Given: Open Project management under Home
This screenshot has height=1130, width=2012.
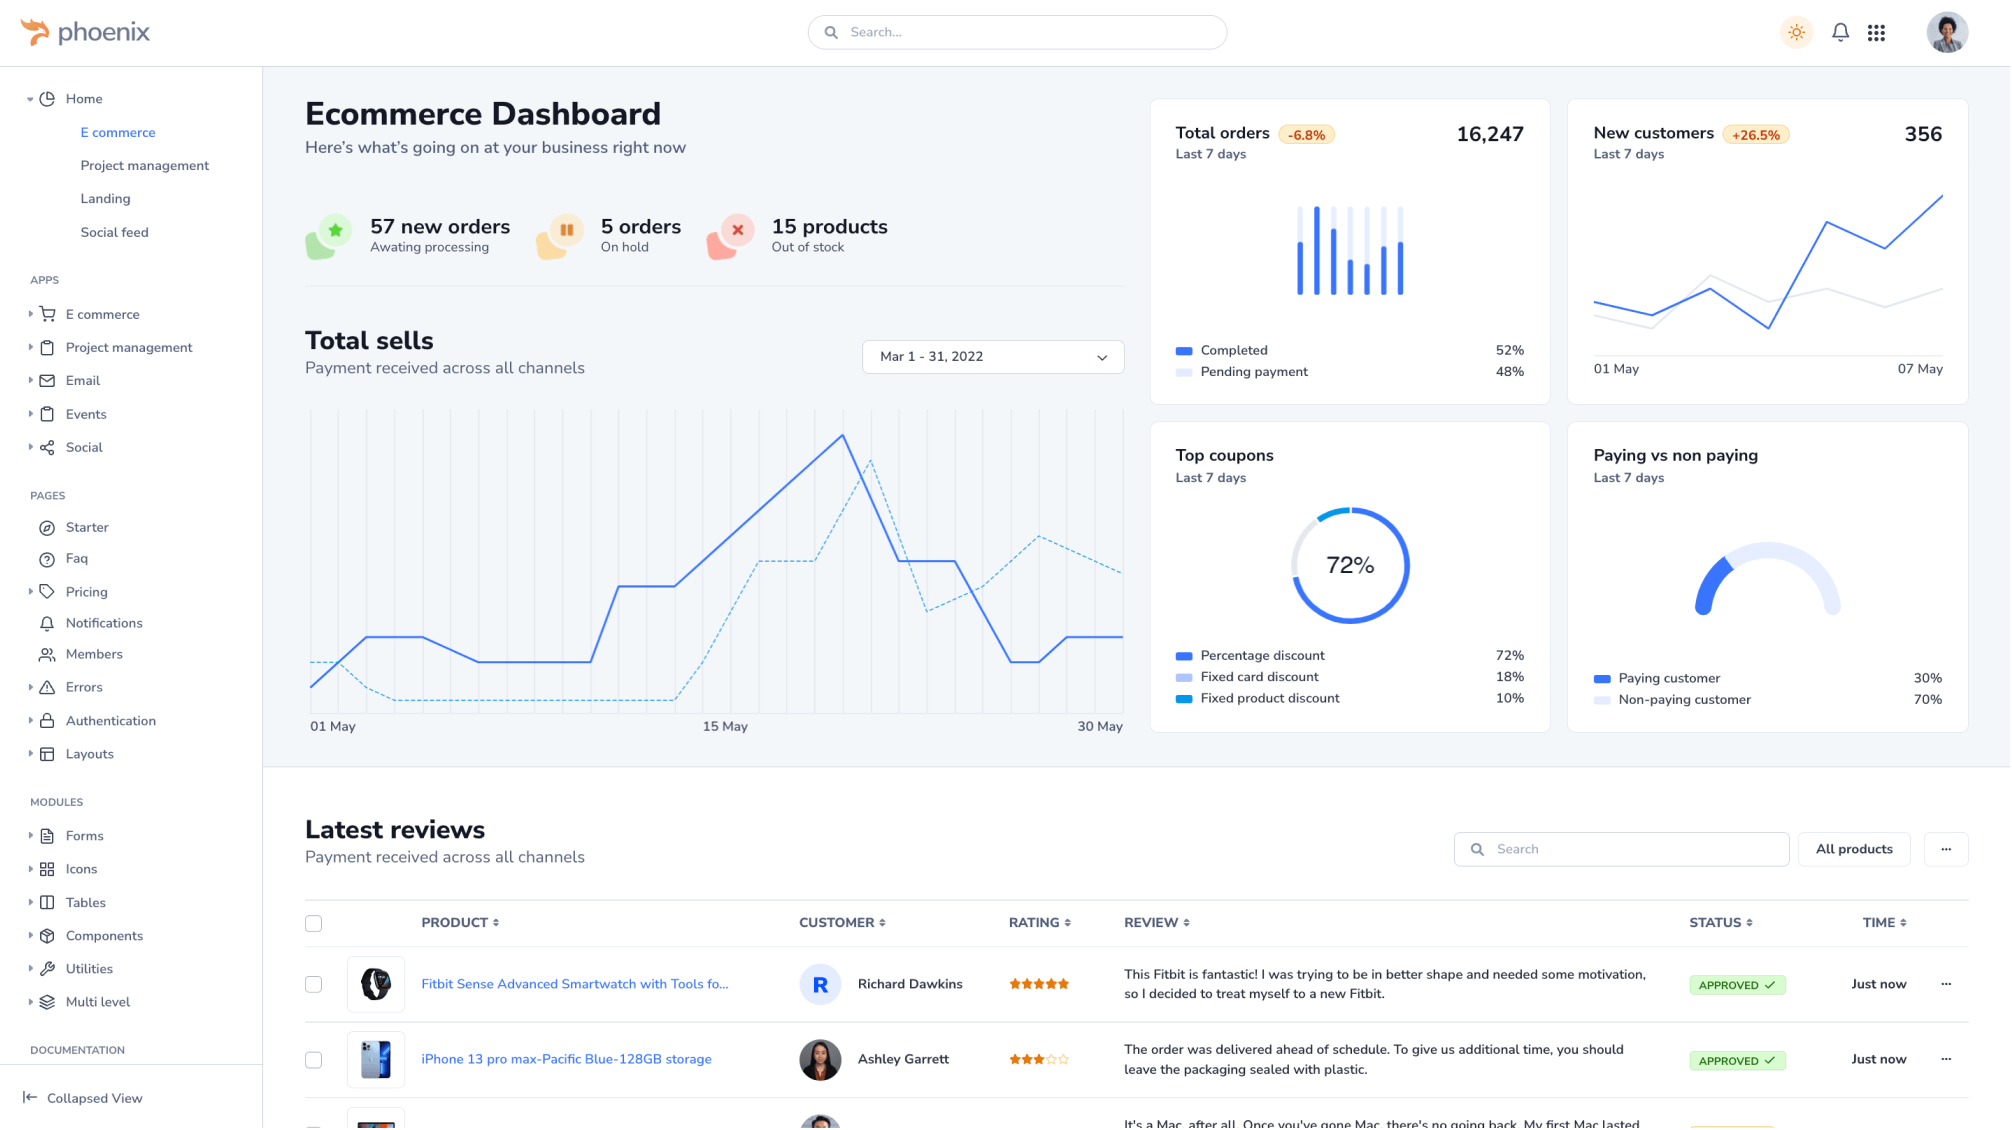Looking at the screenshot, I should pyautogui.click(x=144, y=166).
